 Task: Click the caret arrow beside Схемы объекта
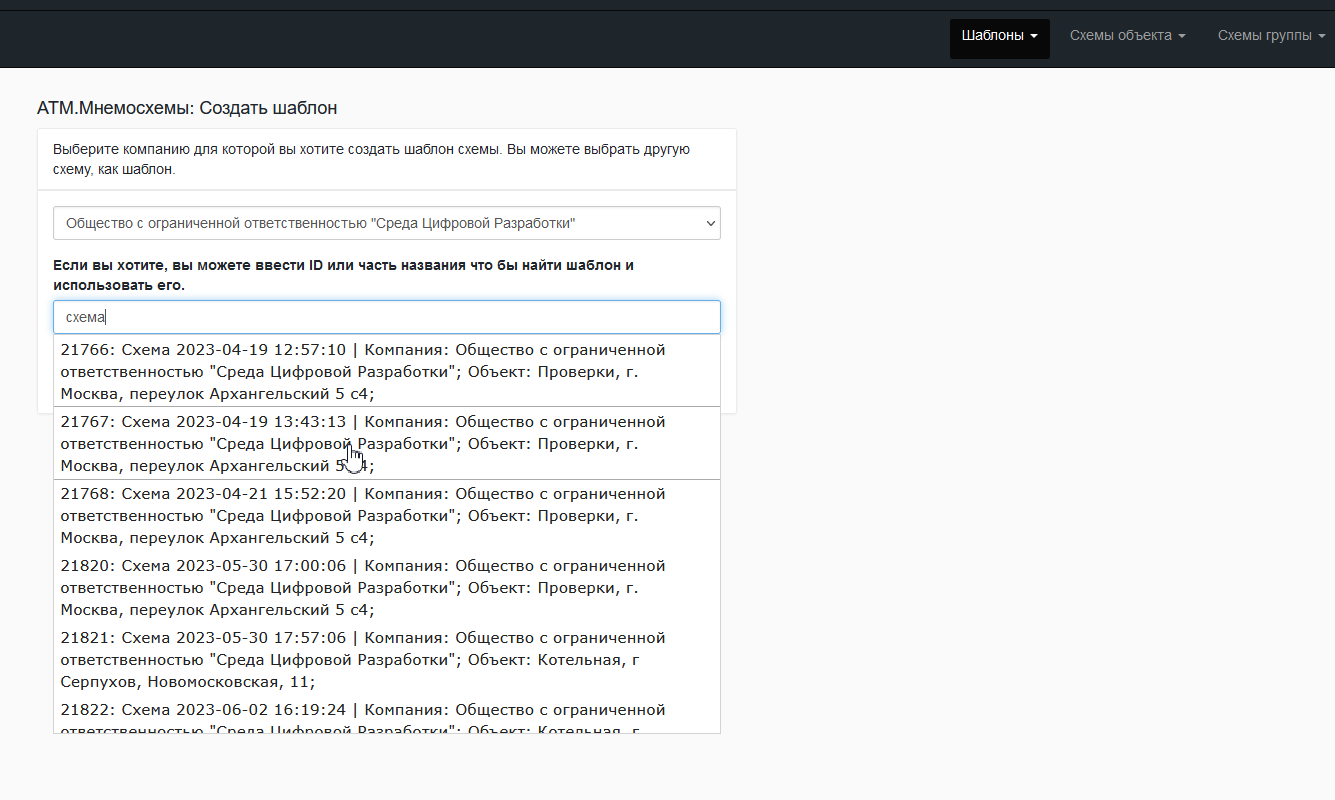(x=1182, y=37)
